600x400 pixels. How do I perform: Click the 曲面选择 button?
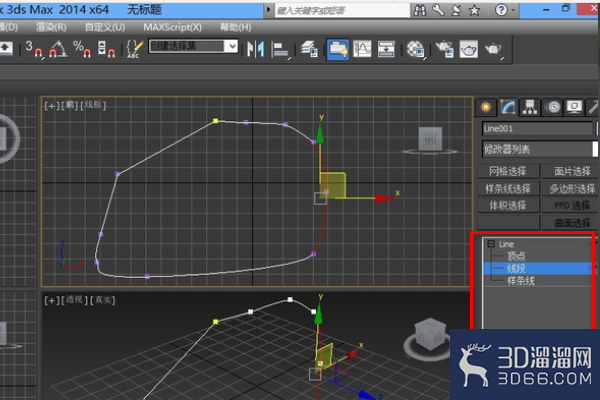pos(572,223)
